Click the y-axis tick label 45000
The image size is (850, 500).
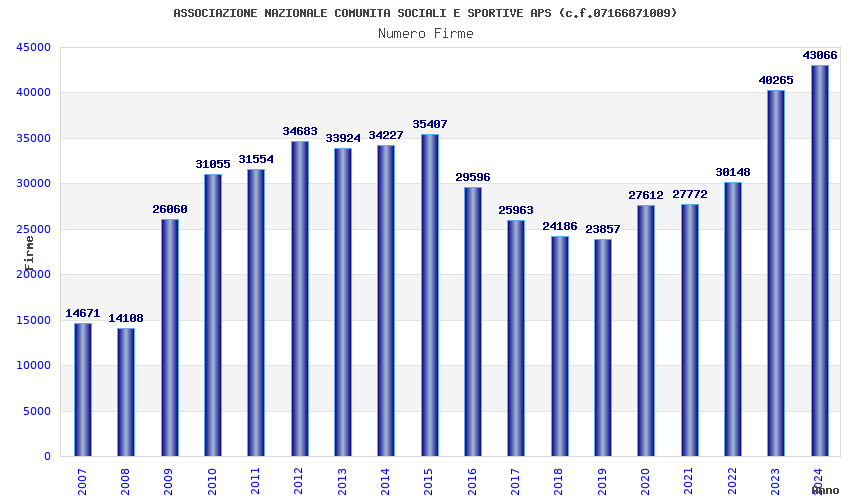tap(34, 48)
